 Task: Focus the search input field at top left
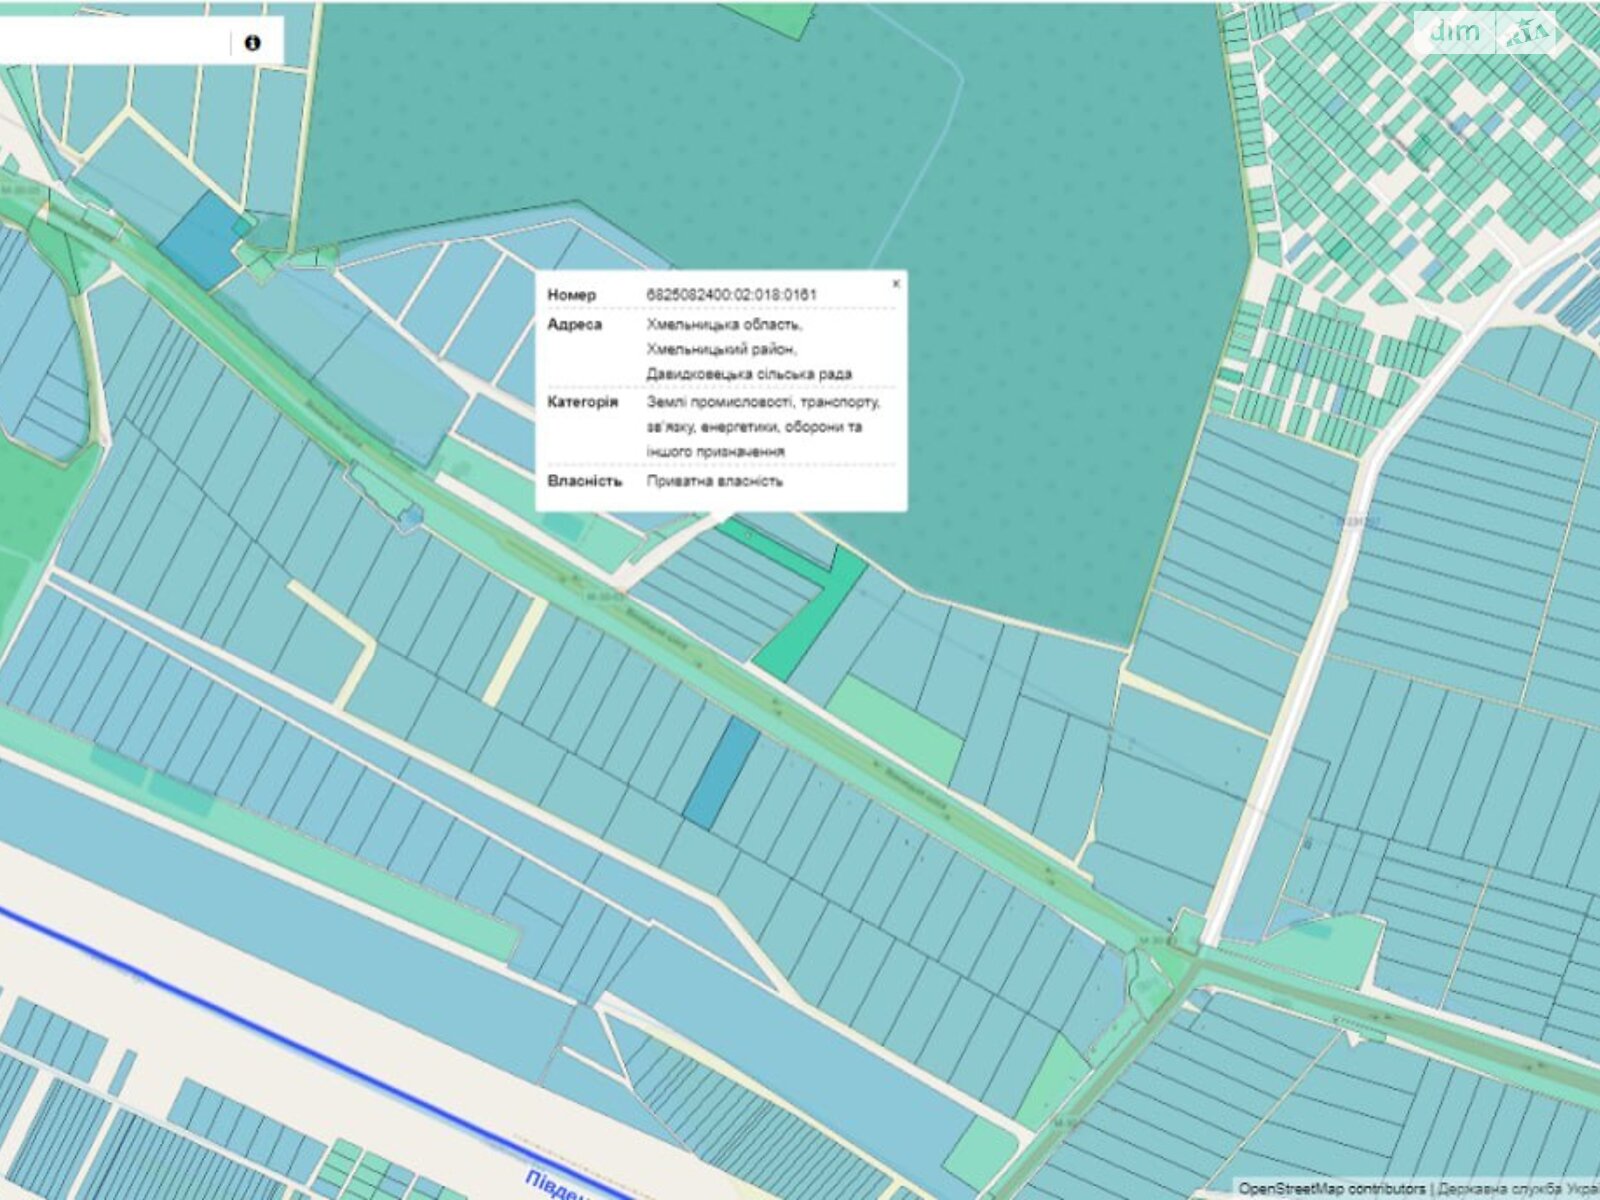(x=113, y=42)
